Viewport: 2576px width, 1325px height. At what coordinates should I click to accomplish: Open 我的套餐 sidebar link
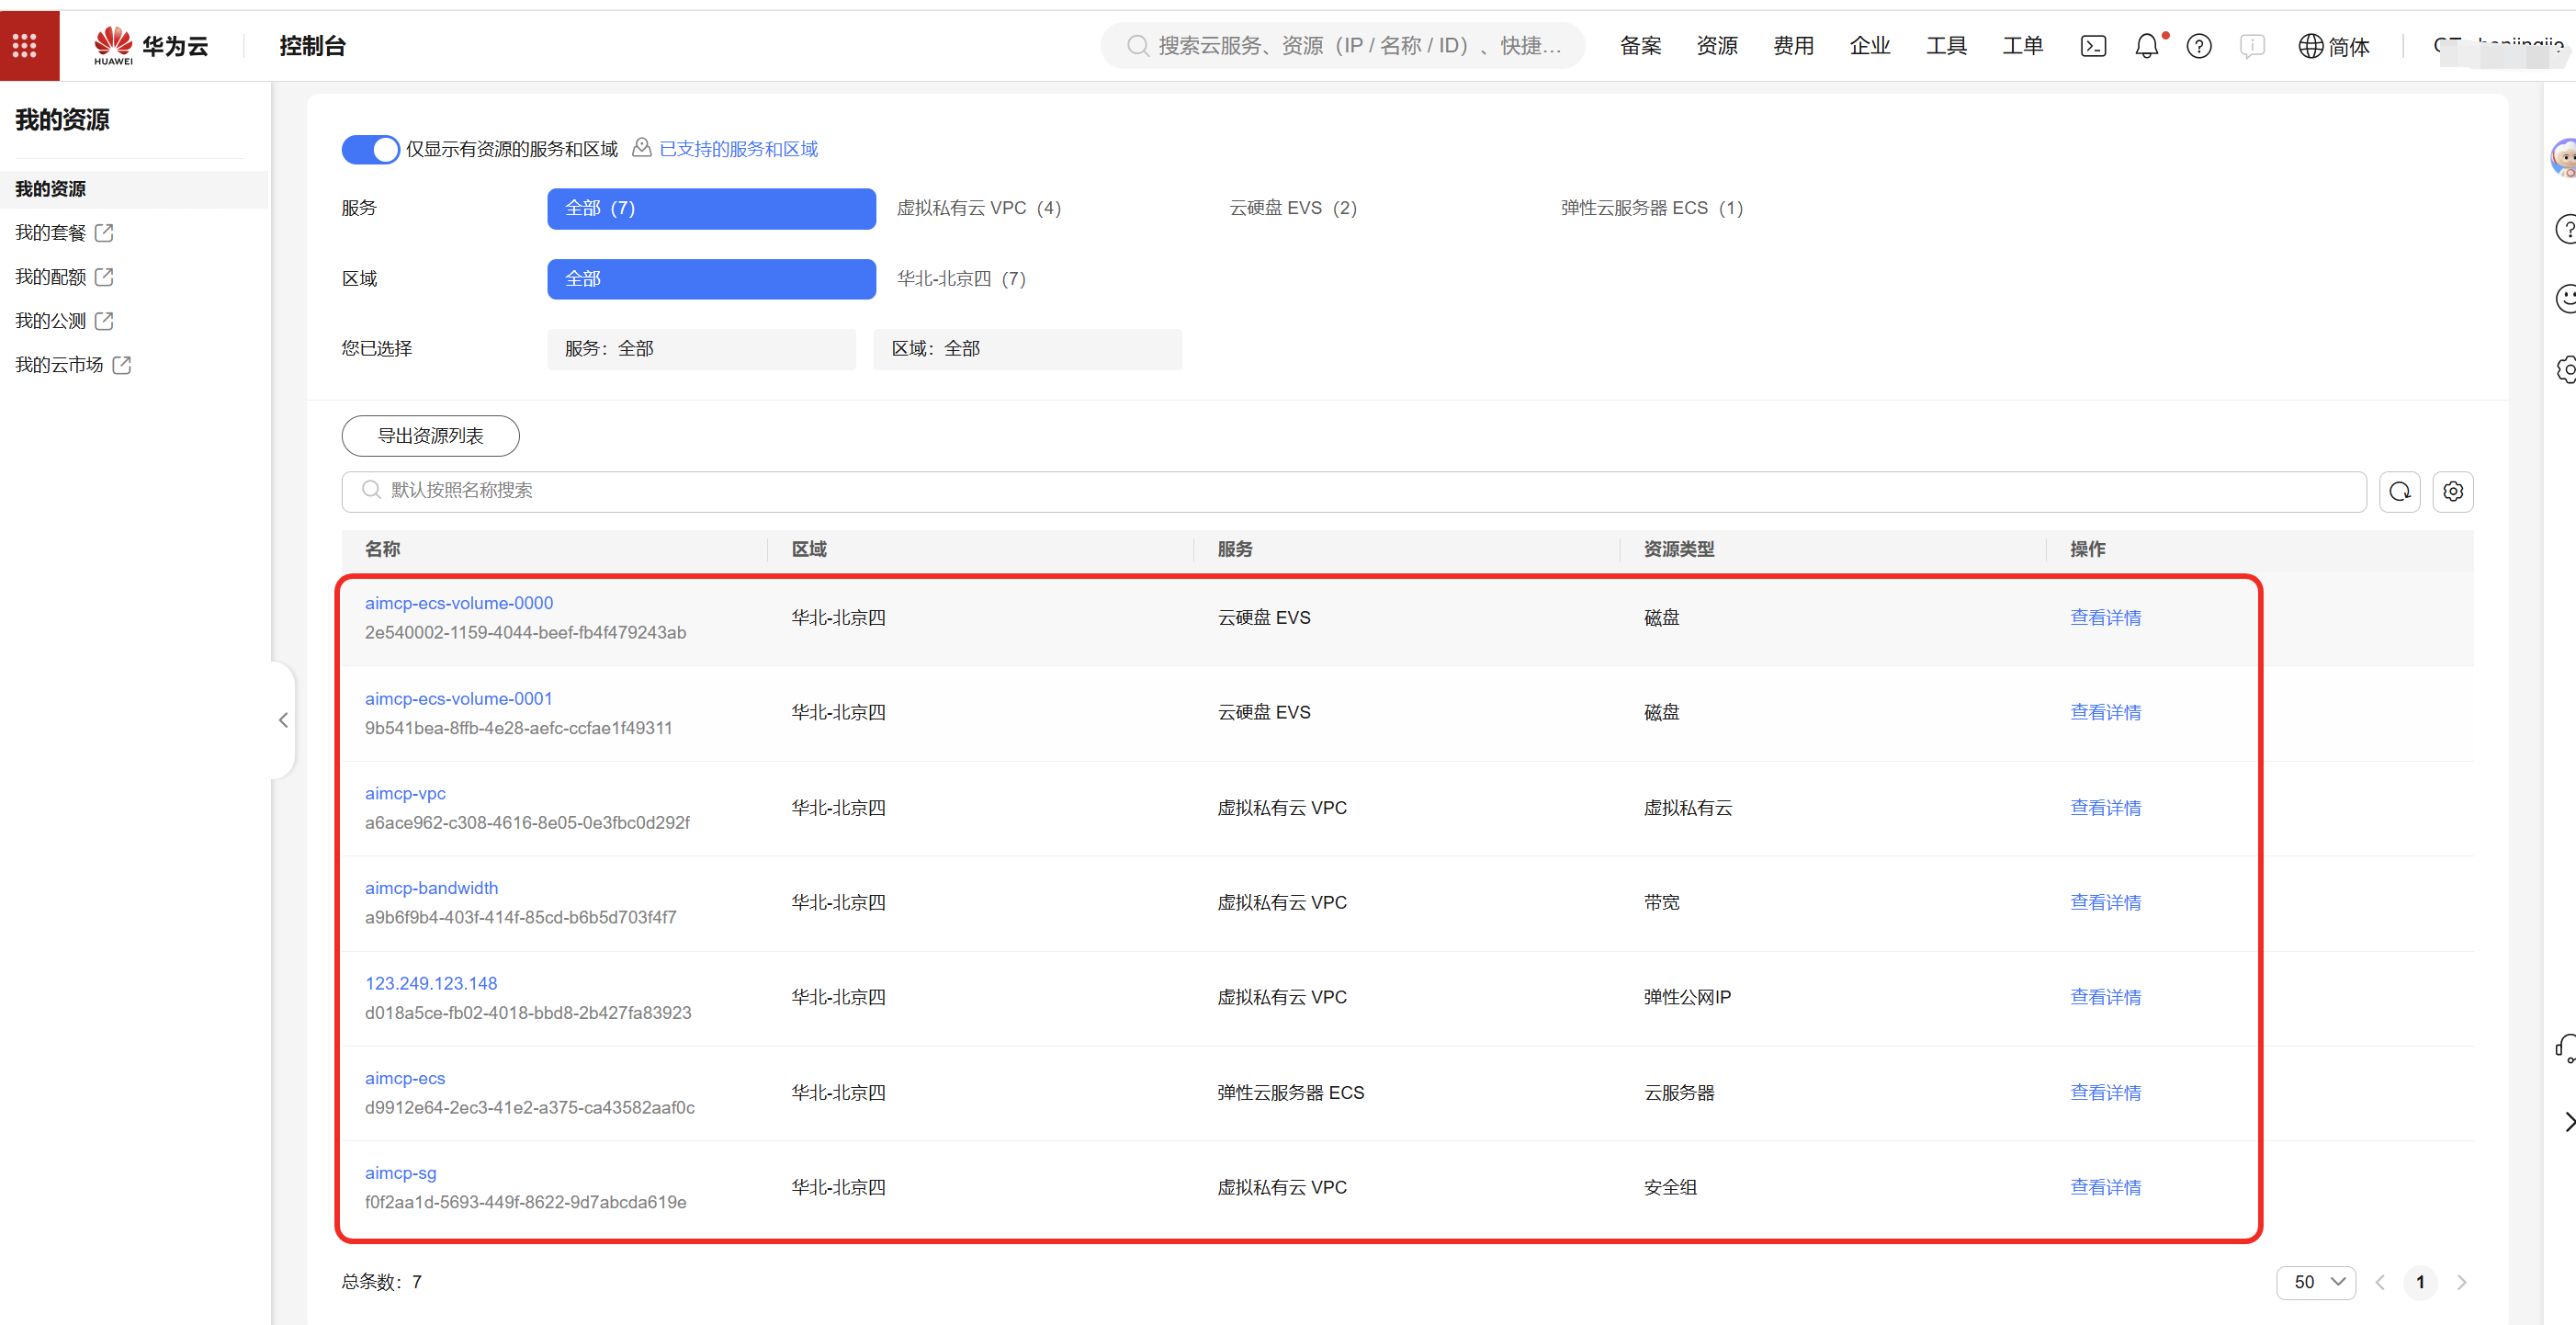[51, 233]
